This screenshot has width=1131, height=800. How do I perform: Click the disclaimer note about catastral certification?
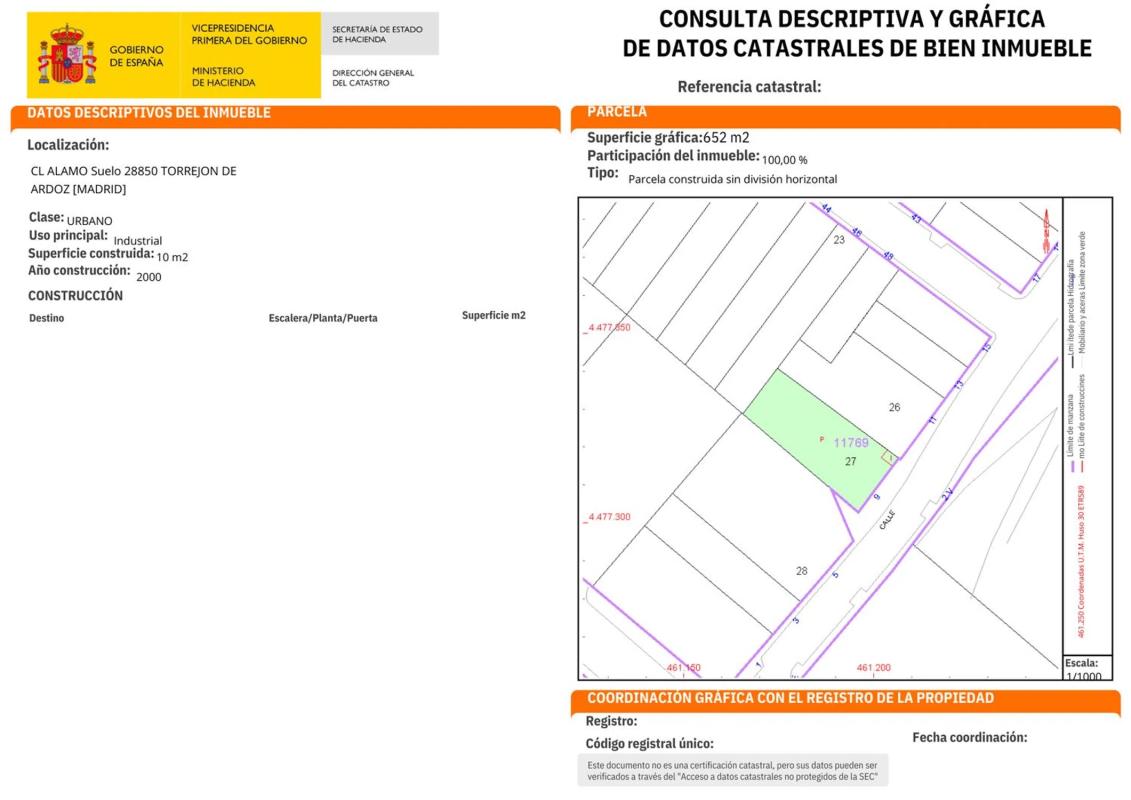(733, 770)
